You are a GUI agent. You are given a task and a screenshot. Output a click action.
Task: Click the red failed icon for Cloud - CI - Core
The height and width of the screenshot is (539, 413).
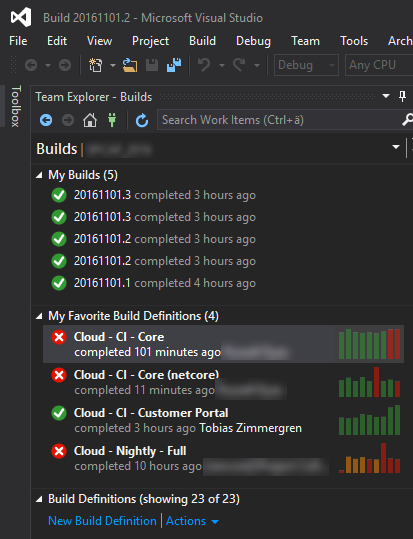pyautogui.click(x=59, y=337)
